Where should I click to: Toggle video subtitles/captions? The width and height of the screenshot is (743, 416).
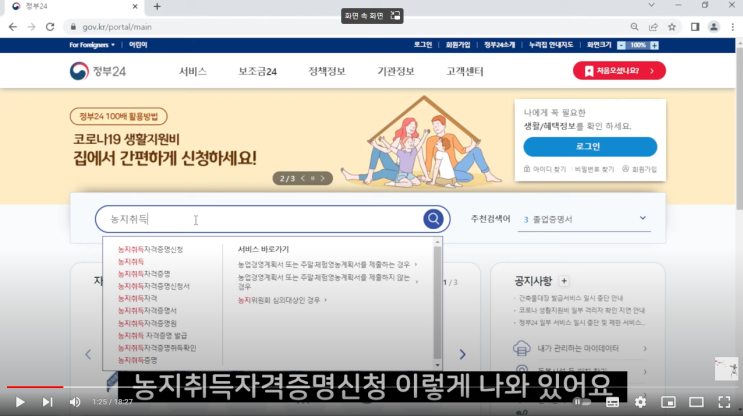coord(612,402)
